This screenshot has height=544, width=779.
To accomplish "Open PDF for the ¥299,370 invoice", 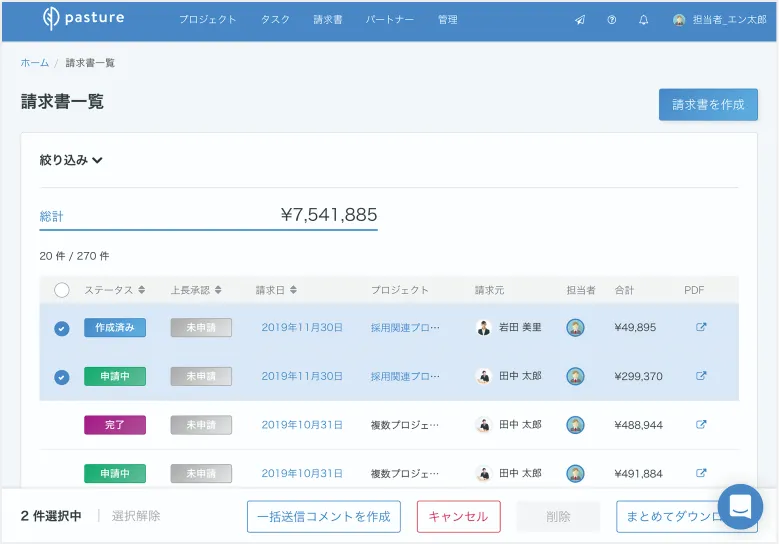I will click(x=701, y=376).
